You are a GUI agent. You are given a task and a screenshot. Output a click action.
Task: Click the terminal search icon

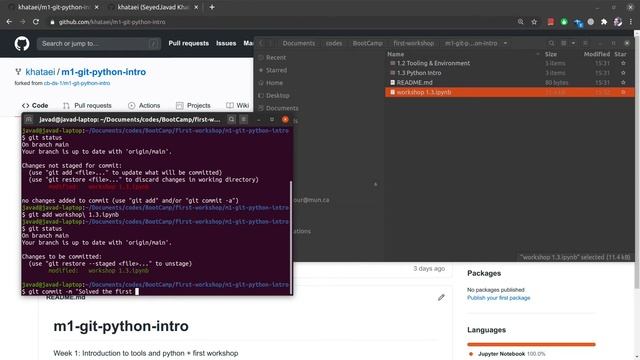231,119
